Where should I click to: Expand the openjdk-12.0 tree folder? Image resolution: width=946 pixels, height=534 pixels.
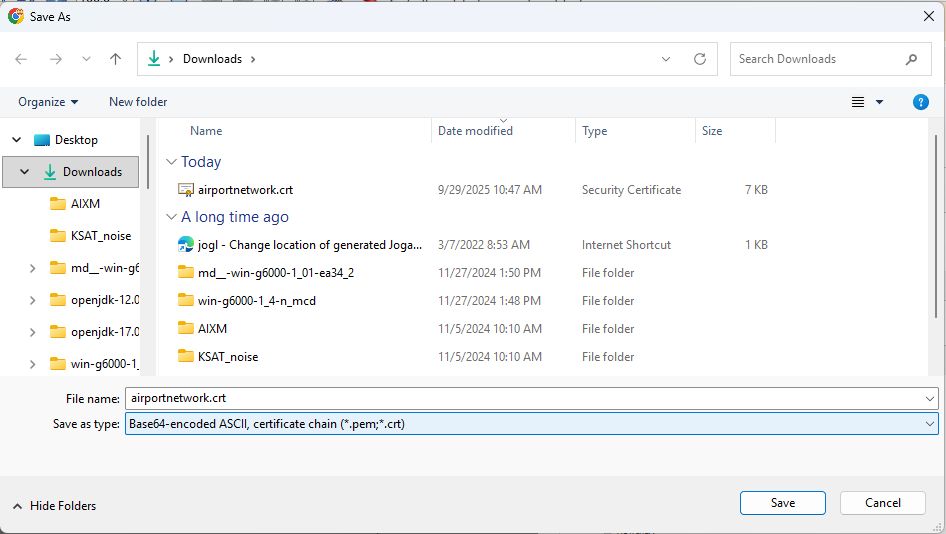(x=33, y=300)
